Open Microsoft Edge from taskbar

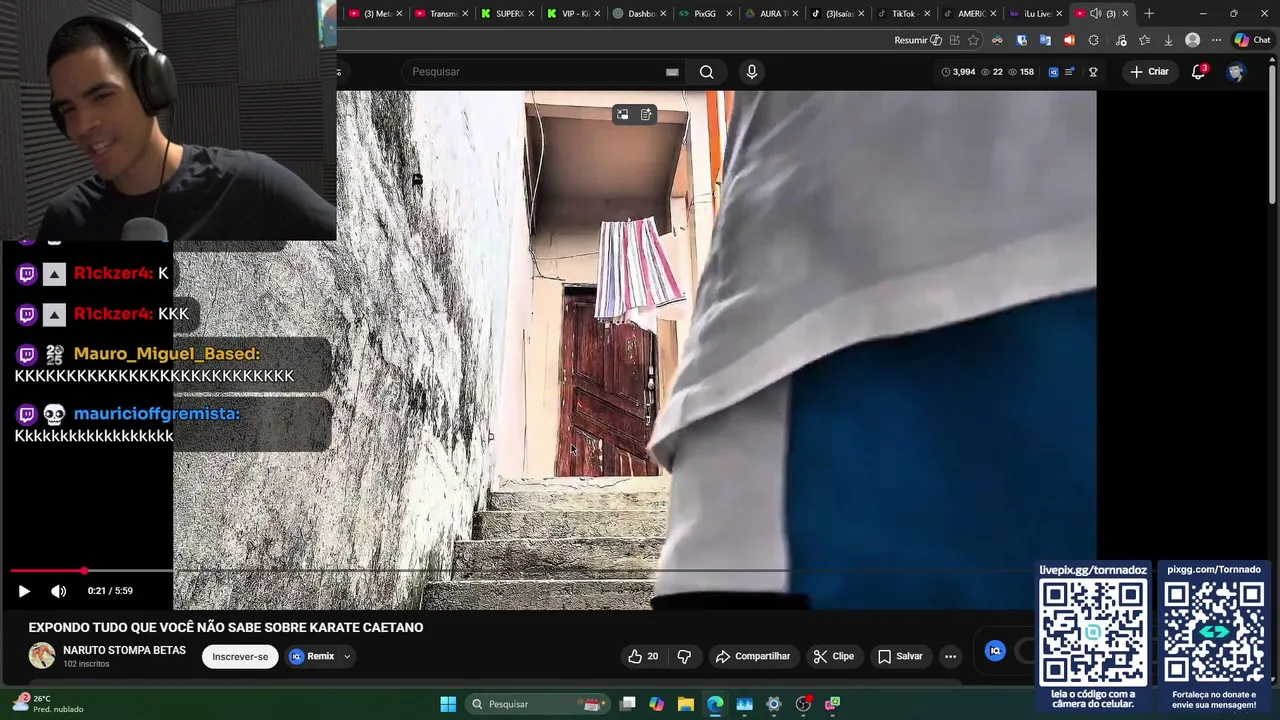point(715,704)
